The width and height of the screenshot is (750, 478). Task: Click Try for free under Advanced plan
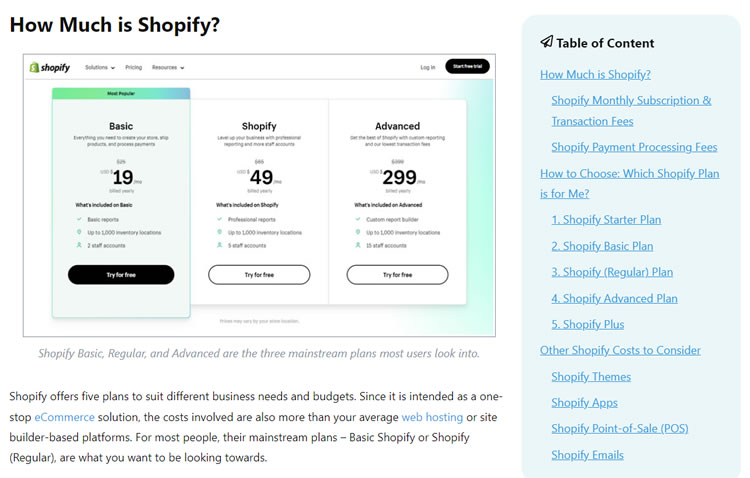397,275
